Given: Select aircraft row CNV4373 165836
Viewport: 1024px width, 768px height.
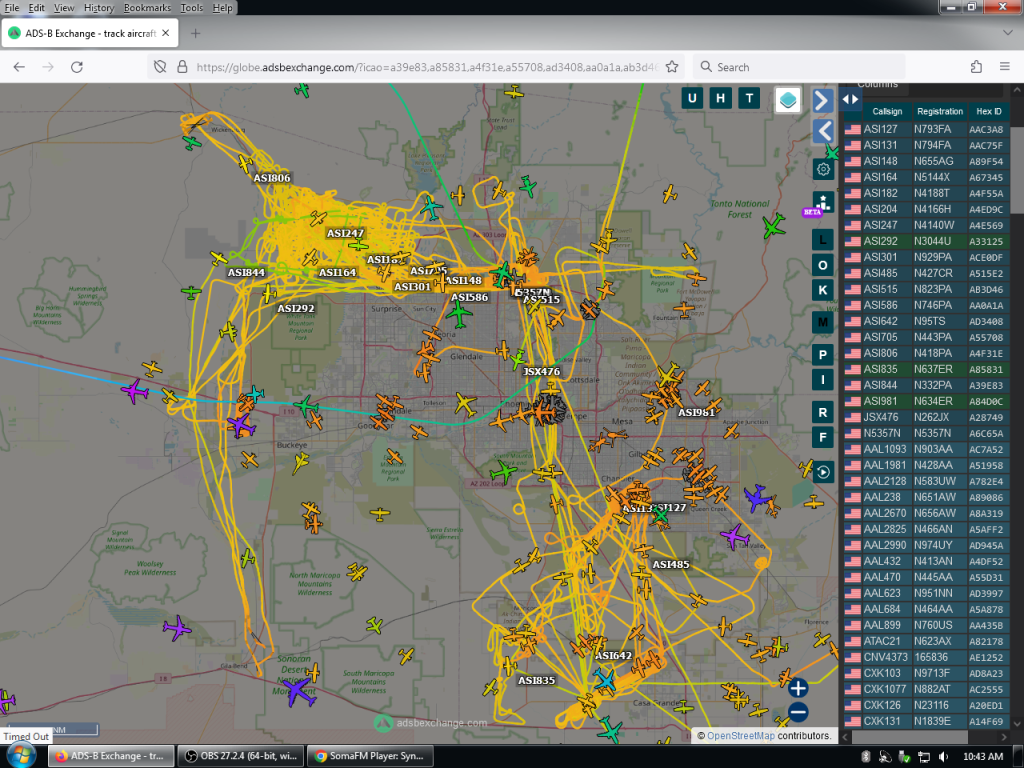Looking at the screenshot, I should (926, 657).
